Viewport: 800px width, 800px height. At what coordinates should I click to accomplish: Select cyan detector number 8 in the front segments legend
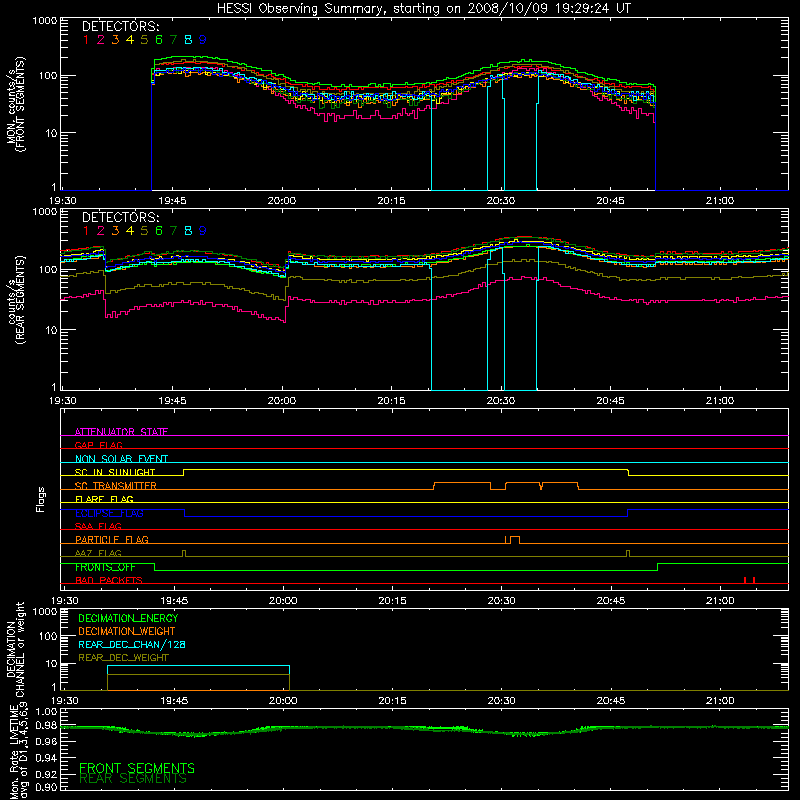[188, 40]
